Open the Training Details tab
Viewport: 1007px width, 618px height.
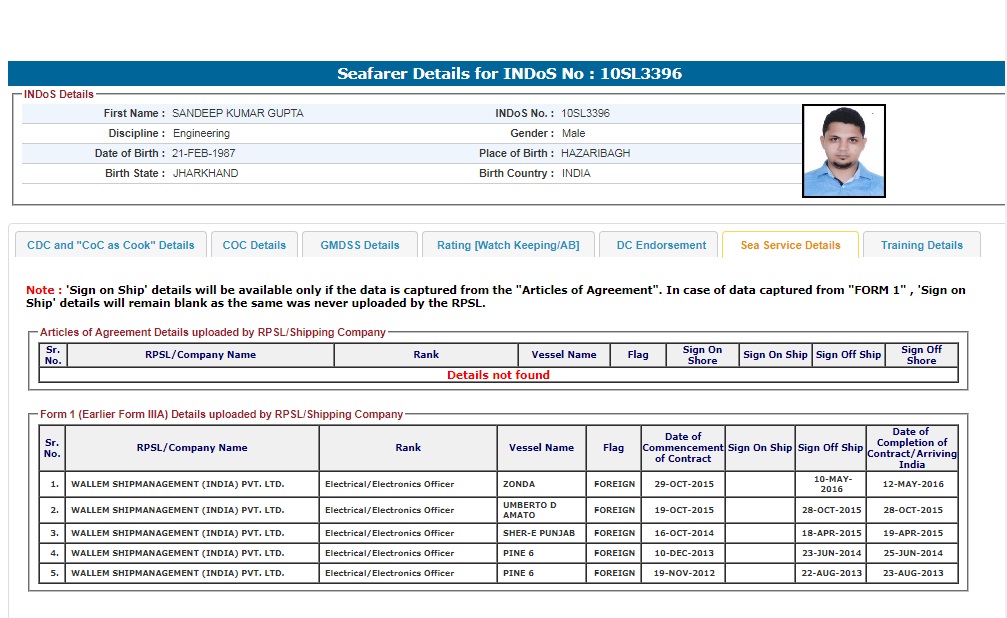tap(922, 245)
